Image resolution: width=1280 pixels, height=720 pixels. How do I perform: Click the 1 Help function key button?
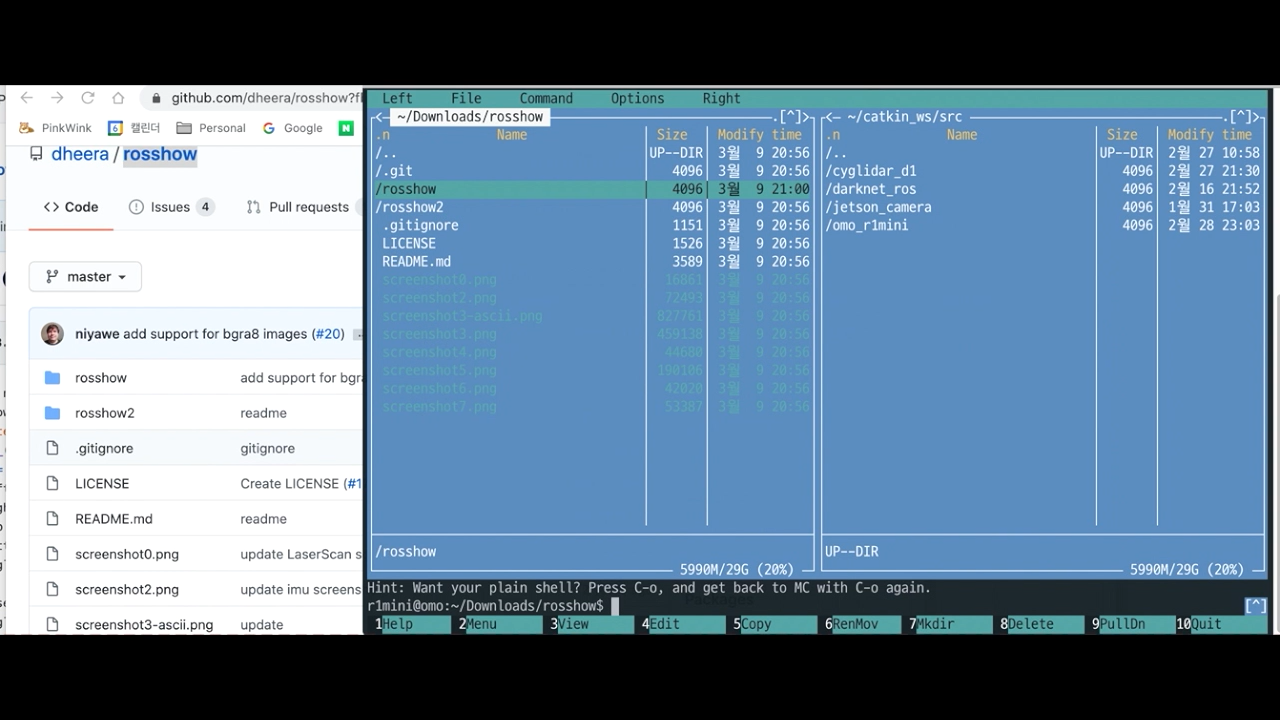(x=413, y=624)
